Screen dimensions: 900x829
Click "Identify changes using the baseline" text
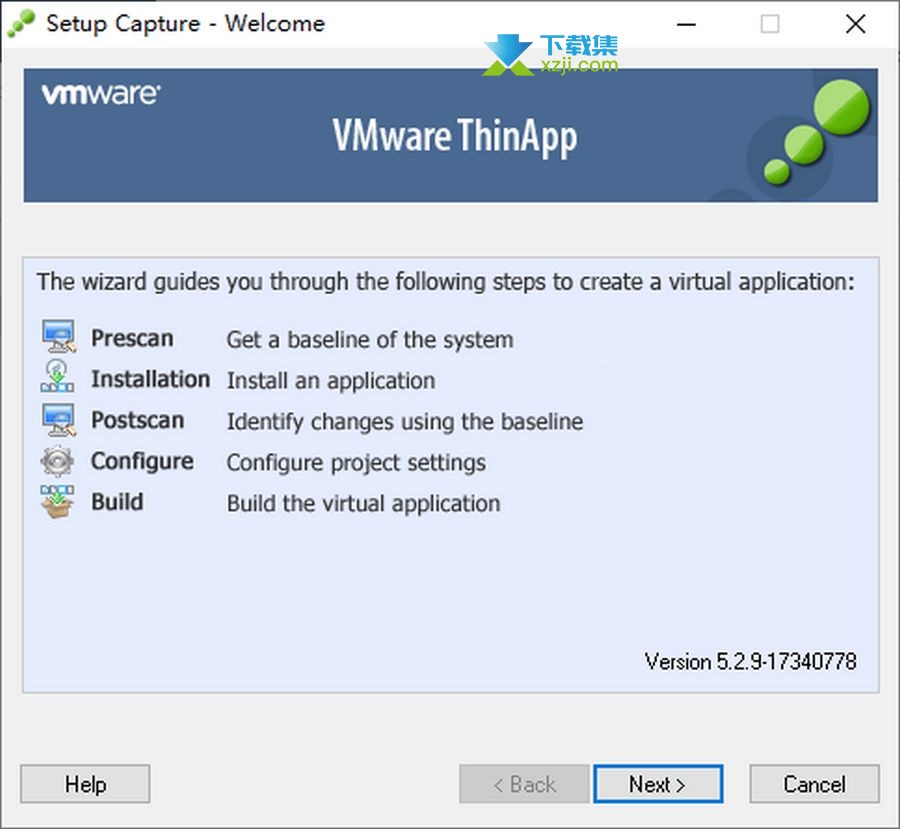[405, 421]
